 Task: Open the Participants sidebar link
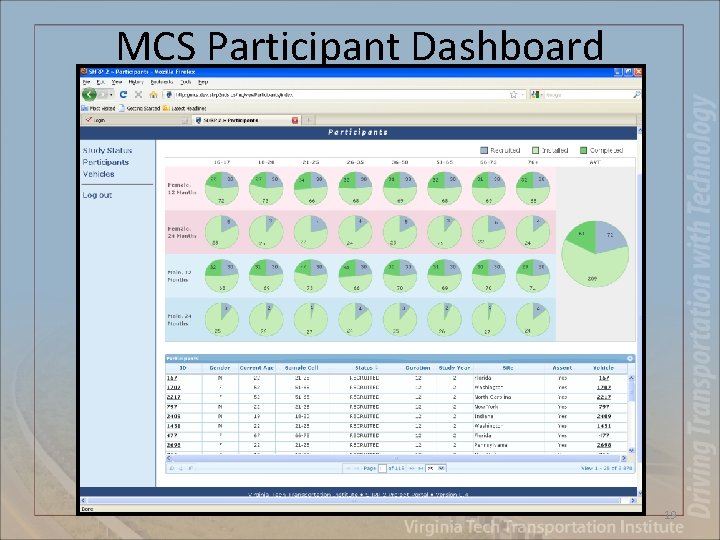tap(106, 163)
